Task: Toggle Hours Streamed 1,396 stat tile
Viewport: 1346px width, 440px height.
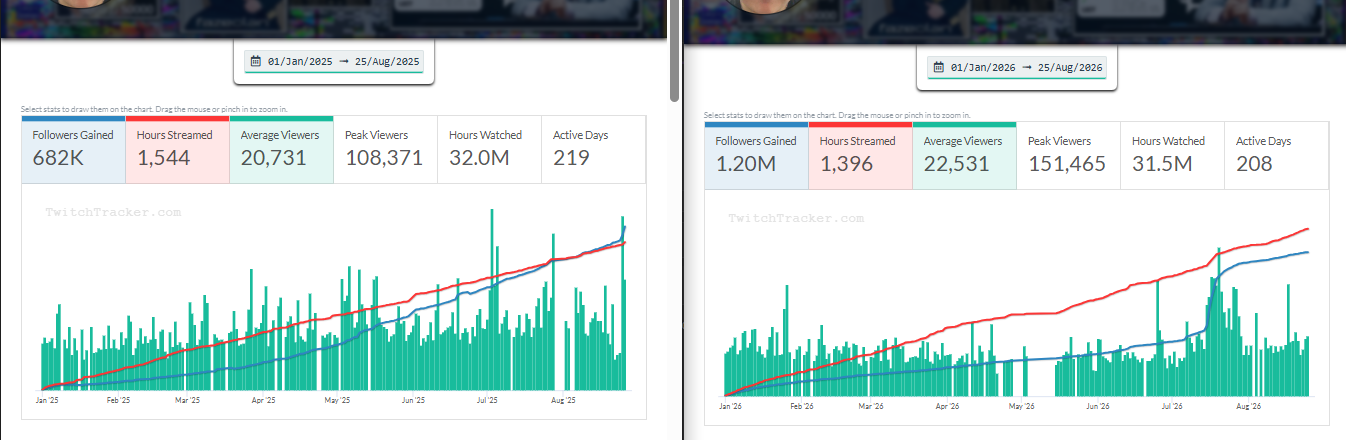Action: [x=861, y=156]
